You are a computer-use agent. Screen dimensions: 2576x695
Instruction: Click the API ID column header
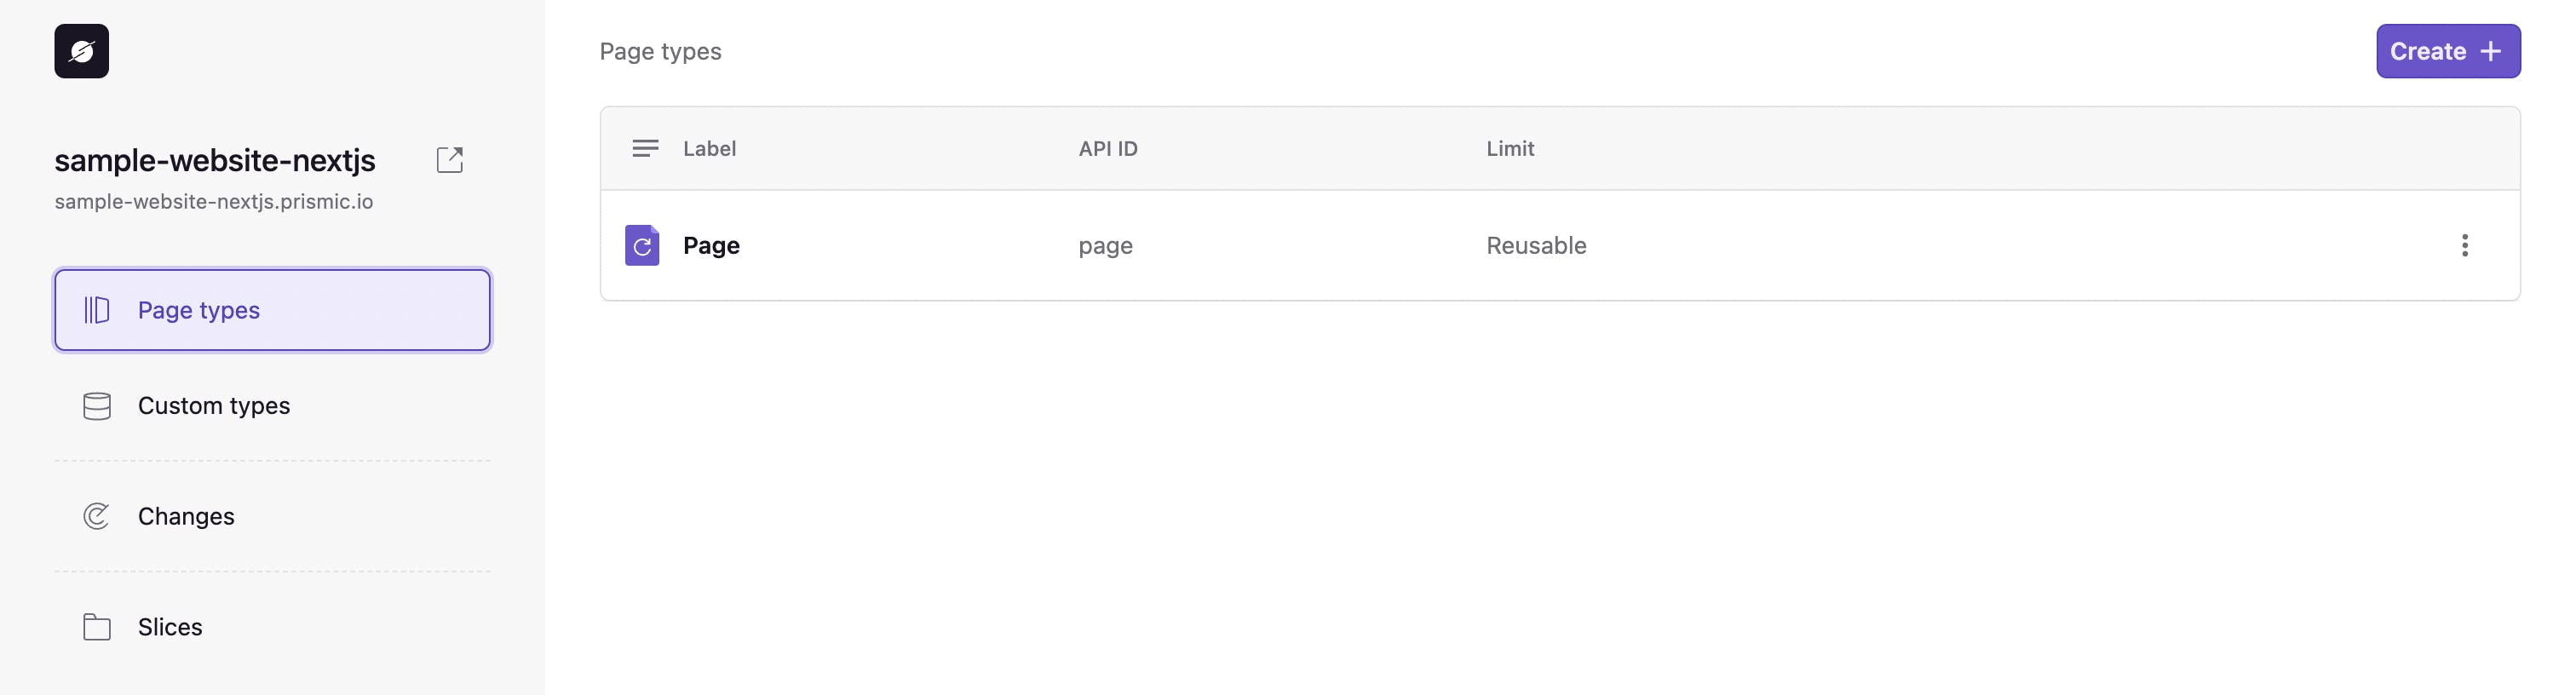1107,148
